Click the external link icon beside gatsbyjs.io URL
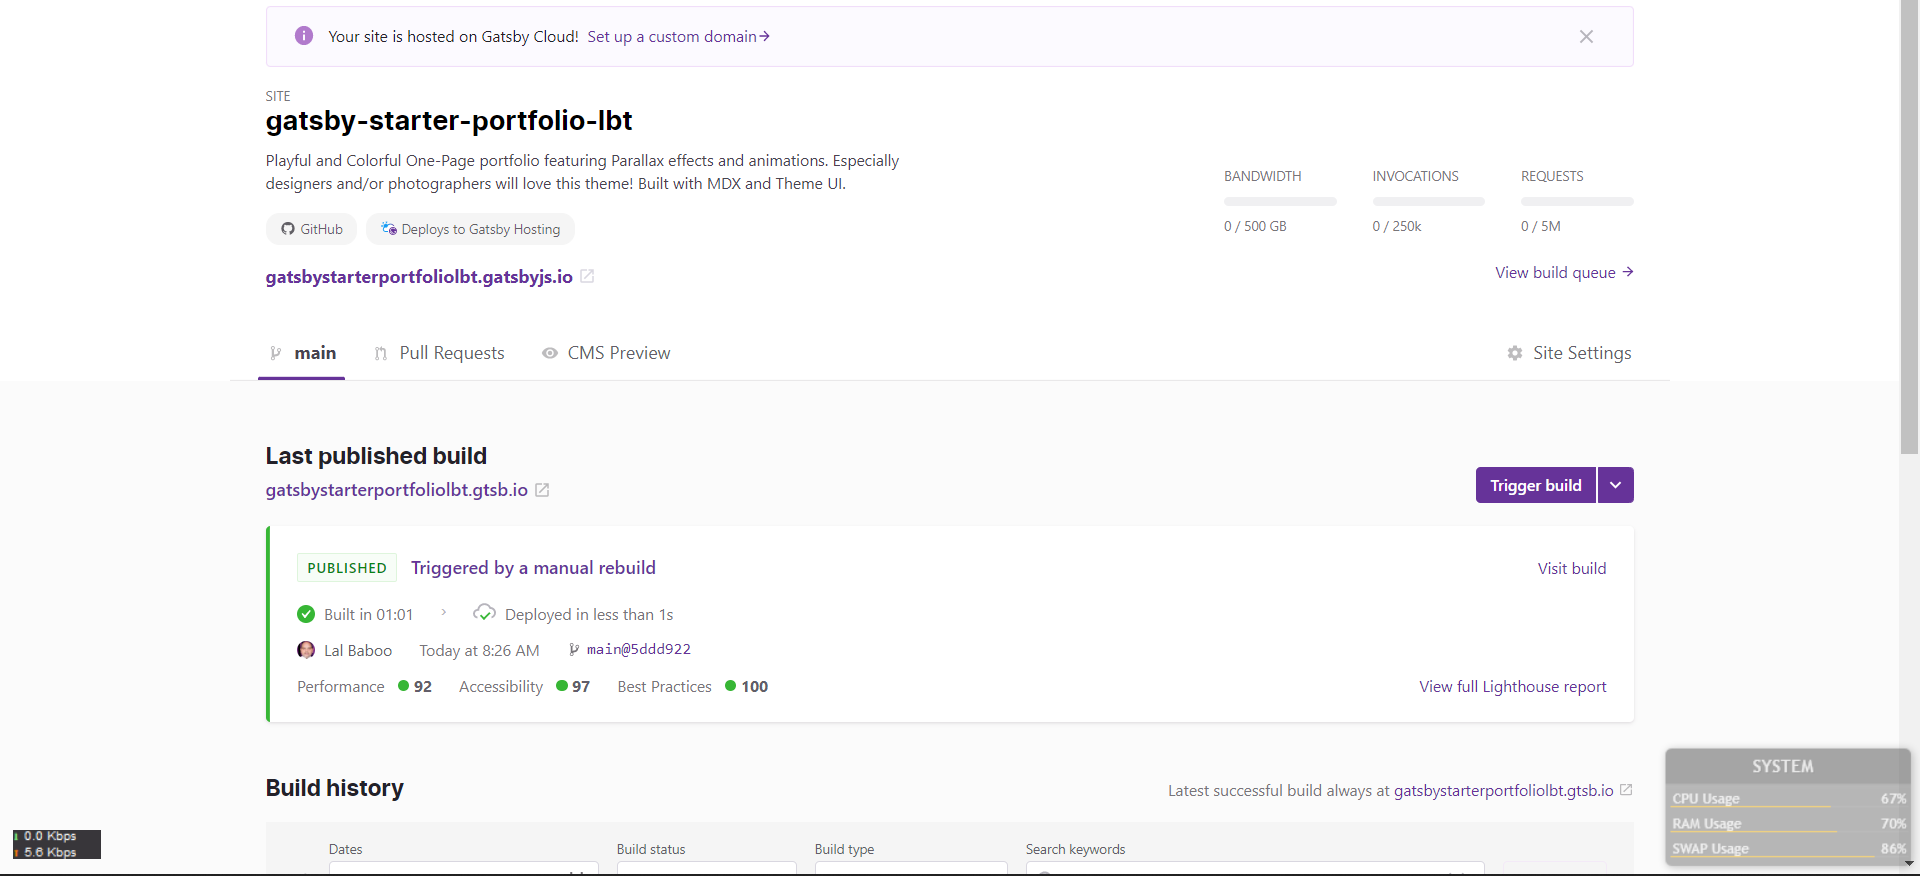Viewport: 1920px width, 876px height. pyautogui.click(x=587, y=277)
